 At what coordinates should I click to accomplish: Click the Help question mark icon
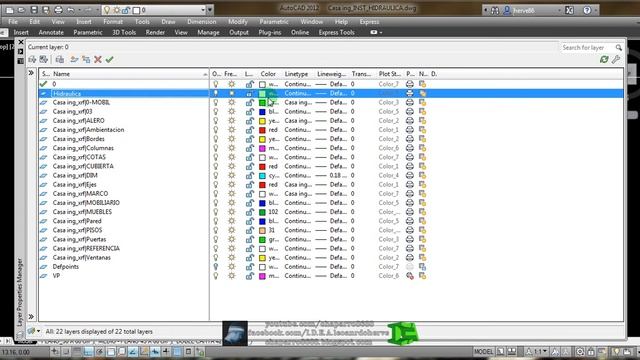[587, 10]
